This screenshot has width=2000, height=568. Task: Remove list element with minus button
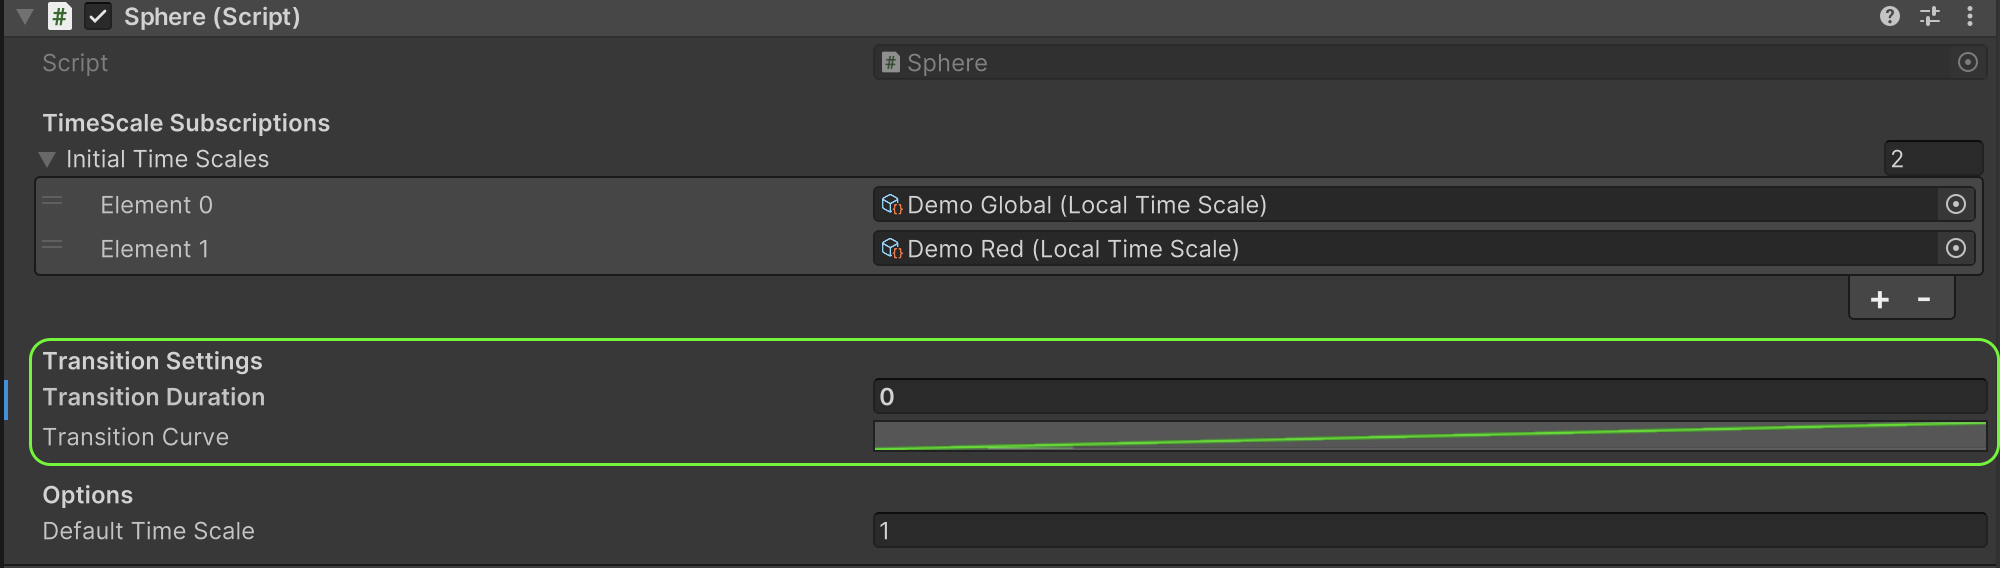pos(1924,300)
